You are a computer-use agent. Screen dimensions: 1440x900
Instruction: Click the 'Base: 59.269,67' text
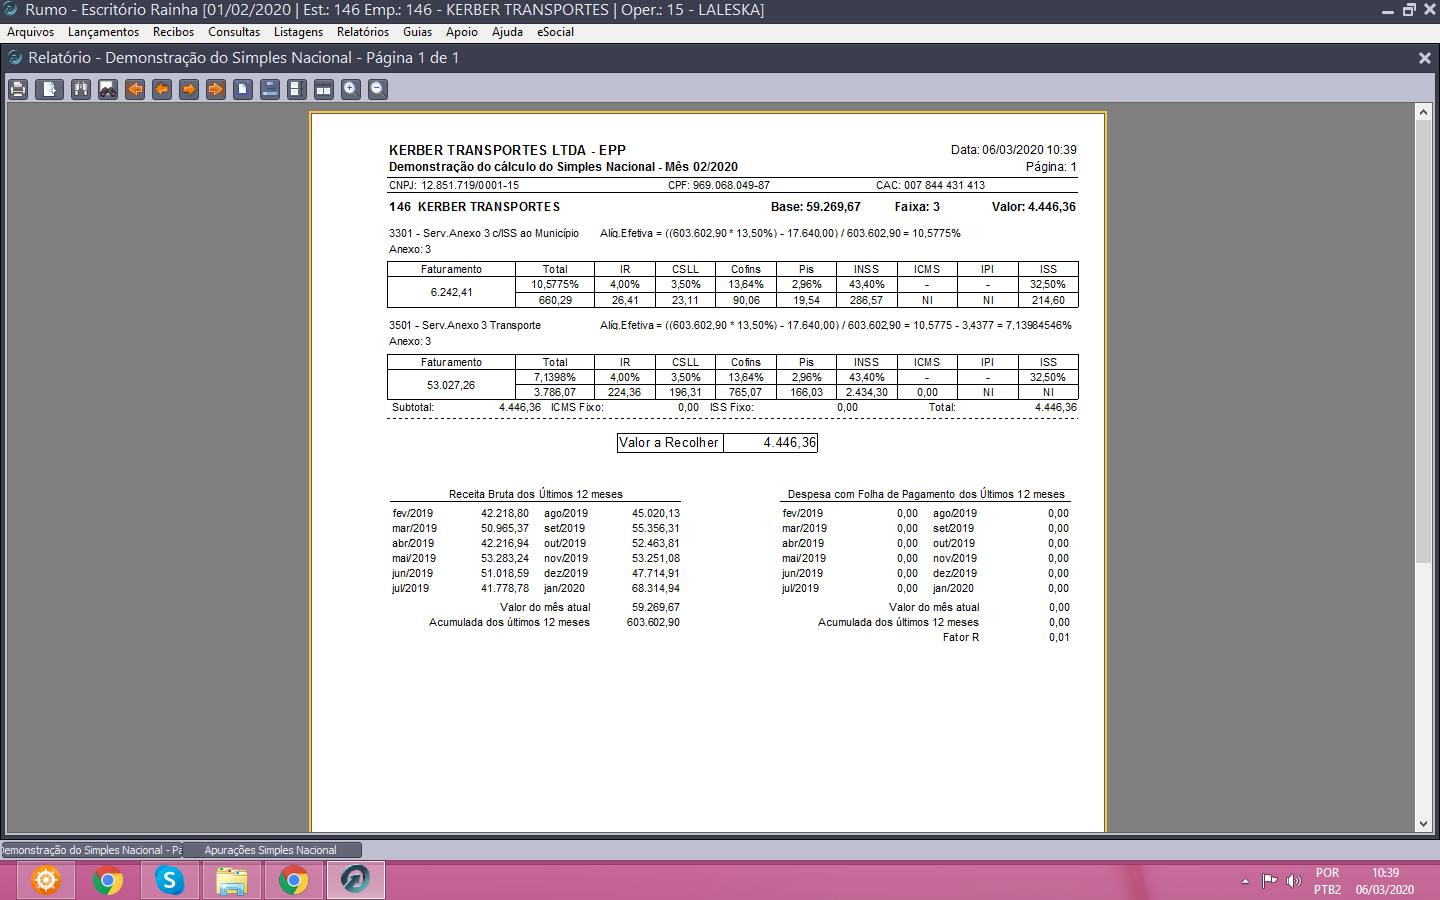(x=816, y=207)
